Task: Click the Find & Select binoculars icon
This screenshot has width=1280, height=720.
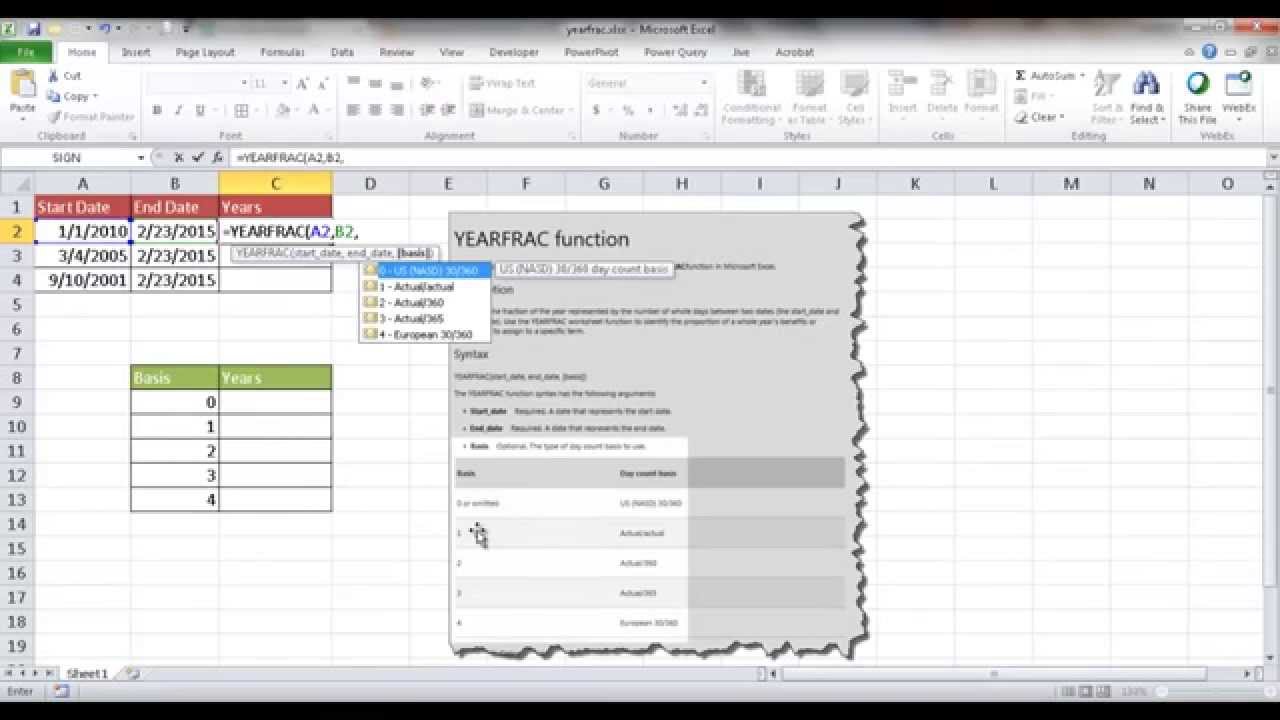Action: pyautogui.click(x=1146, y=84)
